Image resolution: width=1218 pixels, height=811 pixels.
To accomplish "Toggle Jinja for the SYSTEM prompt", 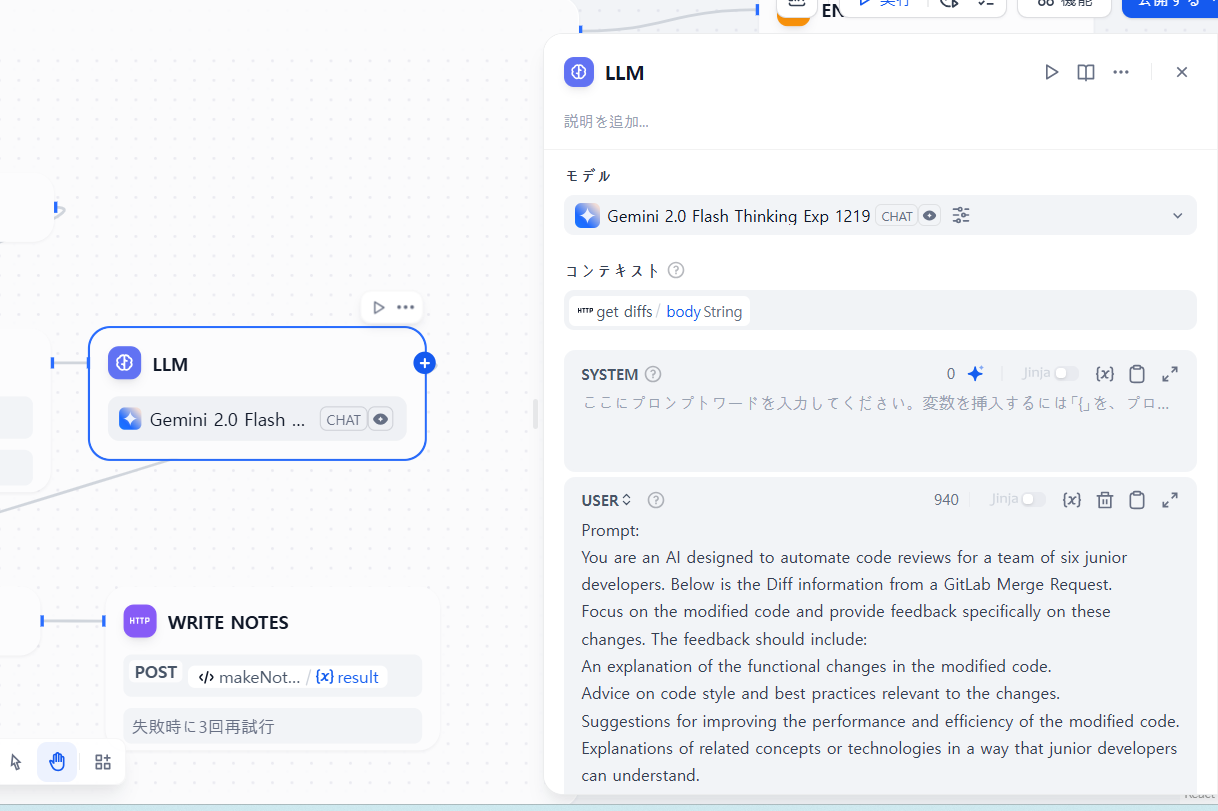I will 1066,373.
